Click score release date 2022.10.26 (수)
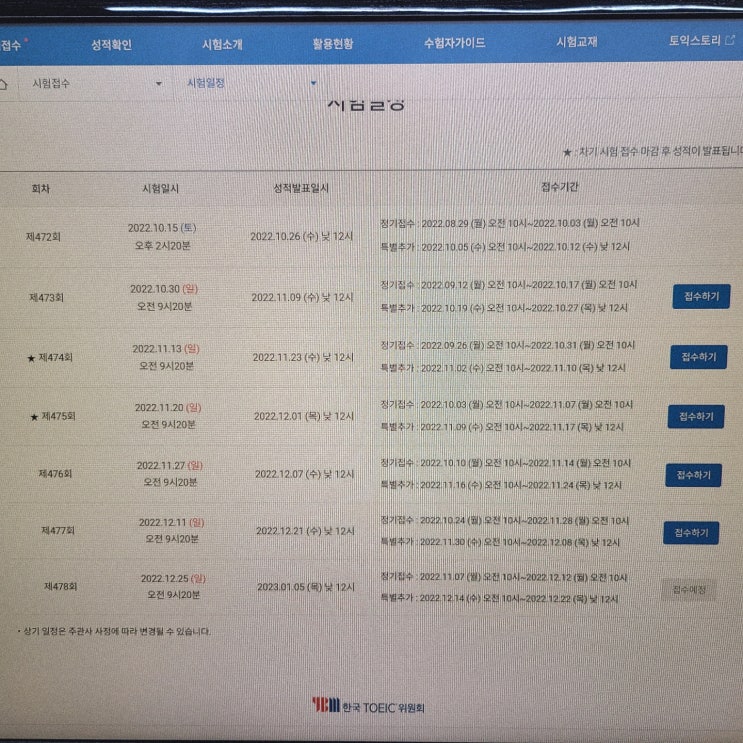743x743 pixels. click(302, 236)
